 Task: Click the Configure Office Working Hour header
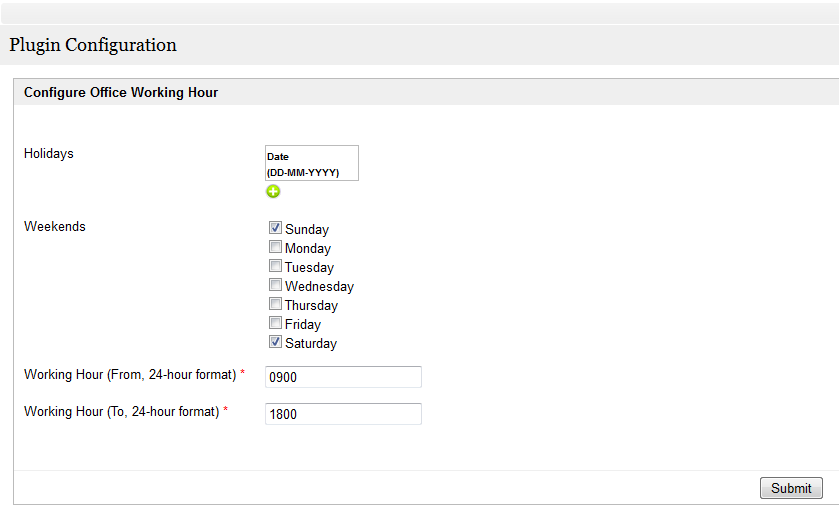coord(121,92)
